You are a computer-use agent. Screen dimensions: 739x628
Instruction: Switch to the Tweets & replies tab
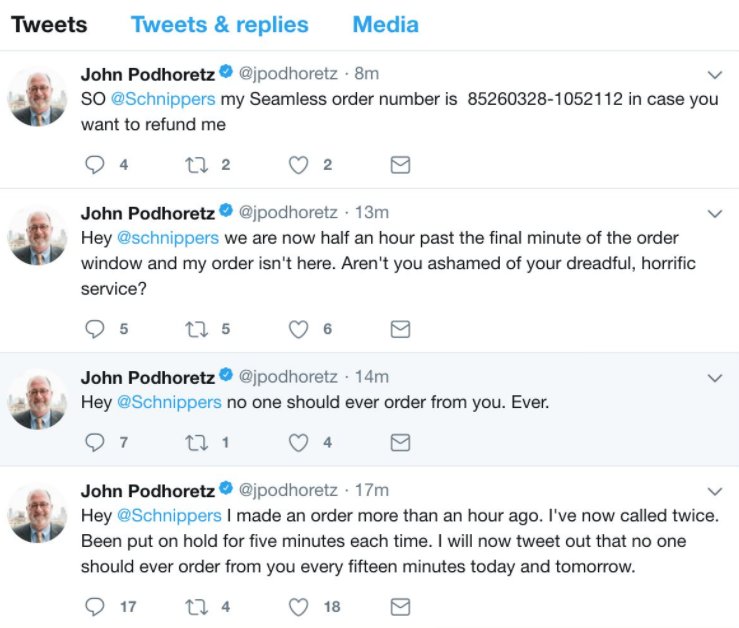coord(219,25)
